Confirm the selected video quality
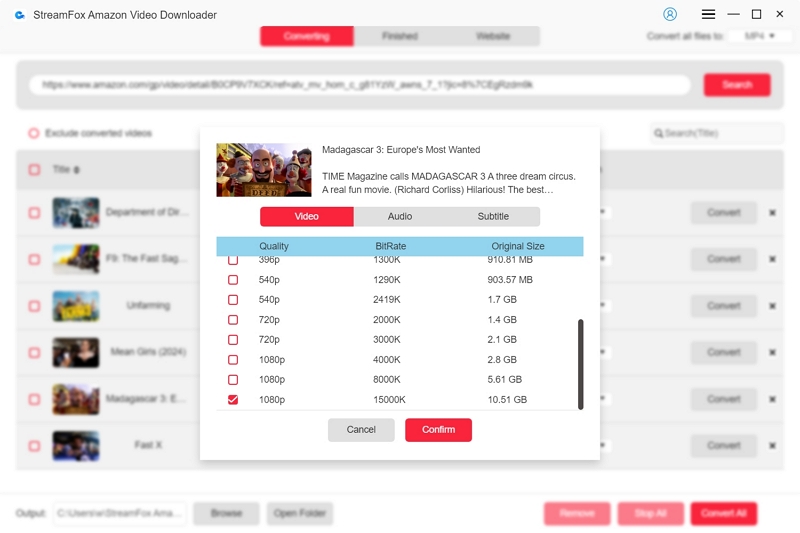This screenshot has height=533, width=800. (438, 429)
